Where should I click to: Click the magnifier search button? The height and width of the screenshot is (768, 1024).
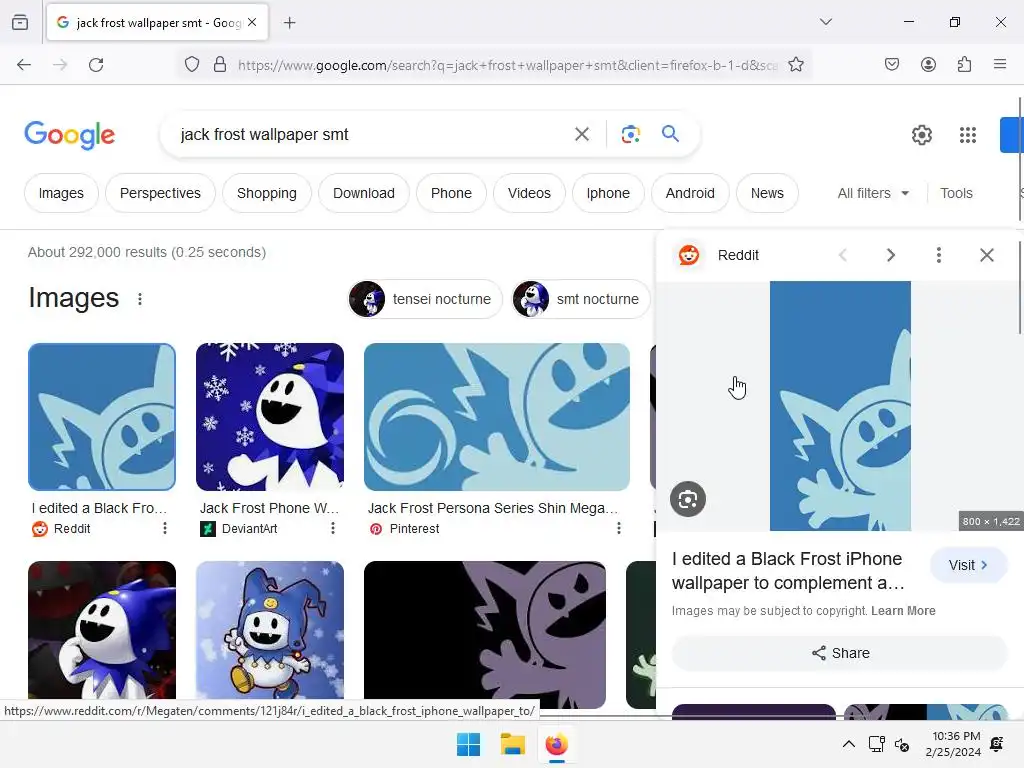click(671, 134)
